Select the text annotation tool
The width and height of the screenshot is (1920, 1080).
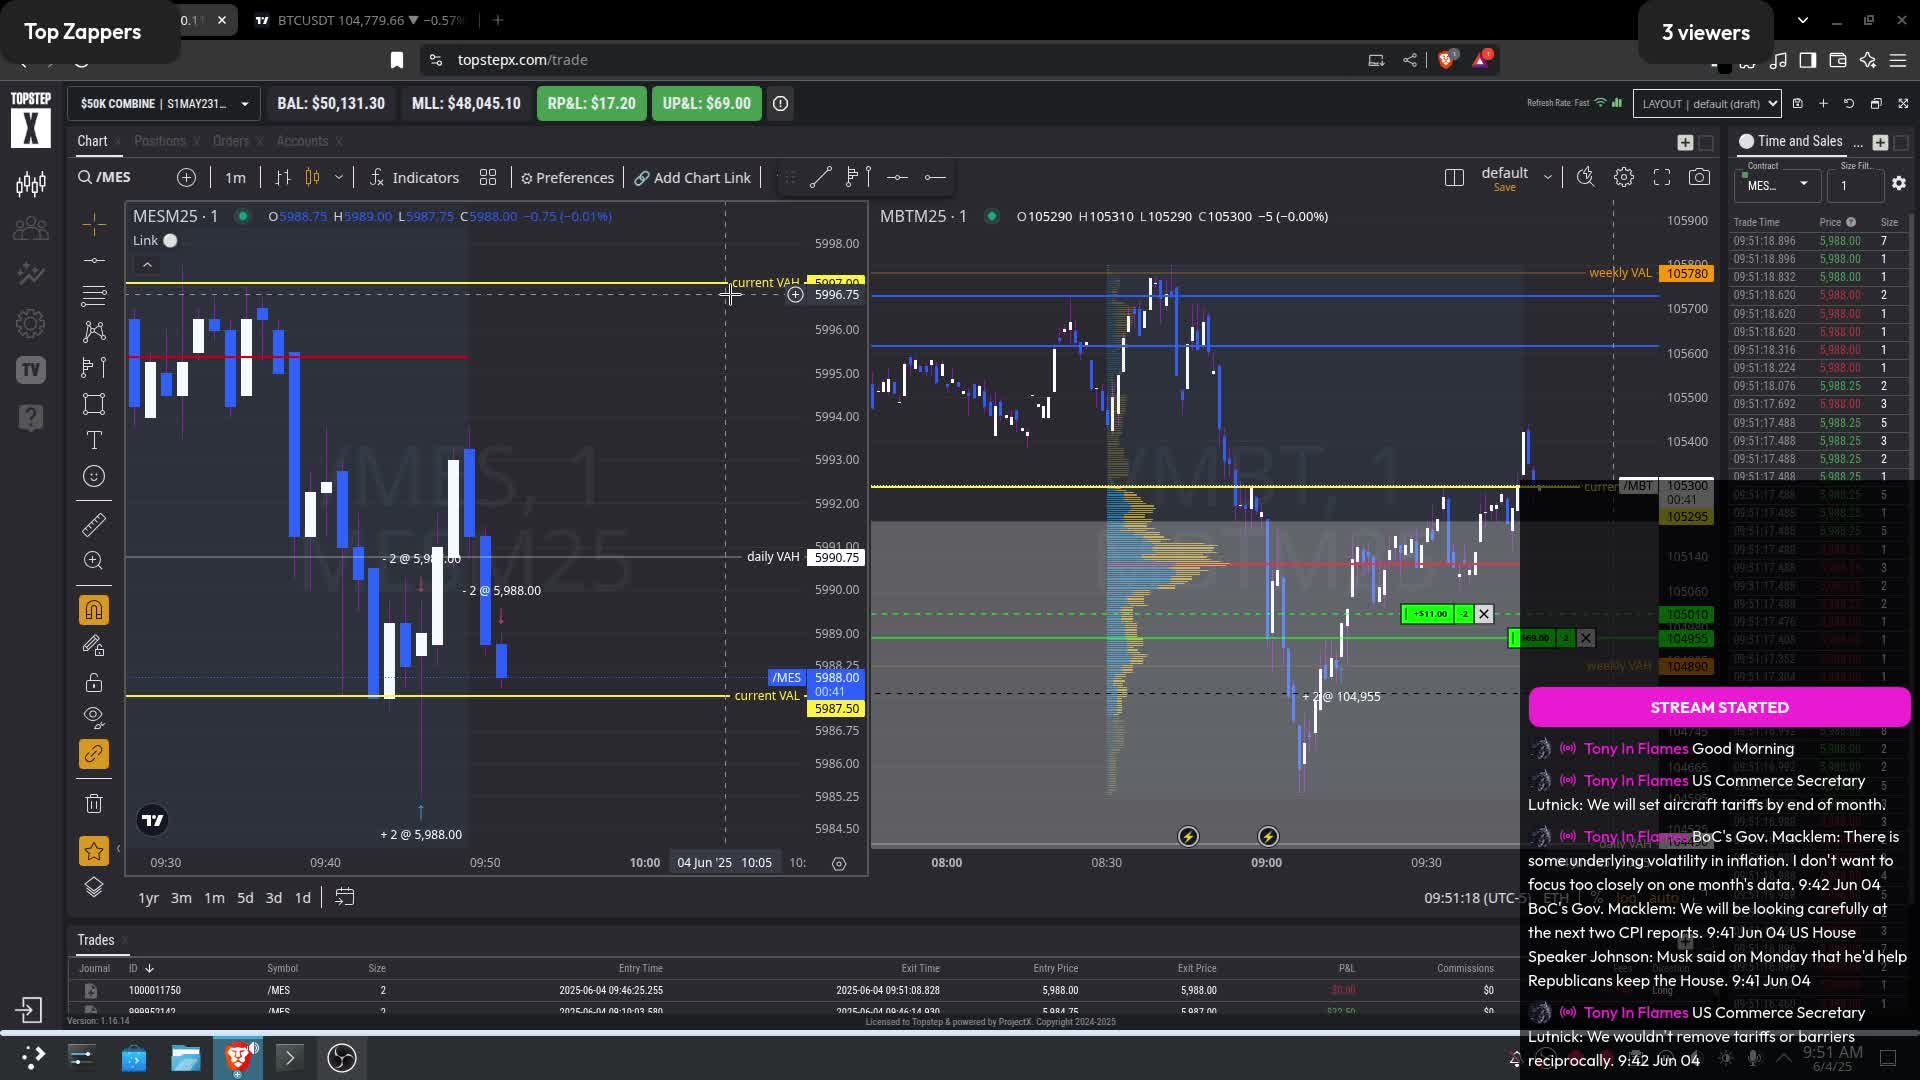tap(93, 440)
